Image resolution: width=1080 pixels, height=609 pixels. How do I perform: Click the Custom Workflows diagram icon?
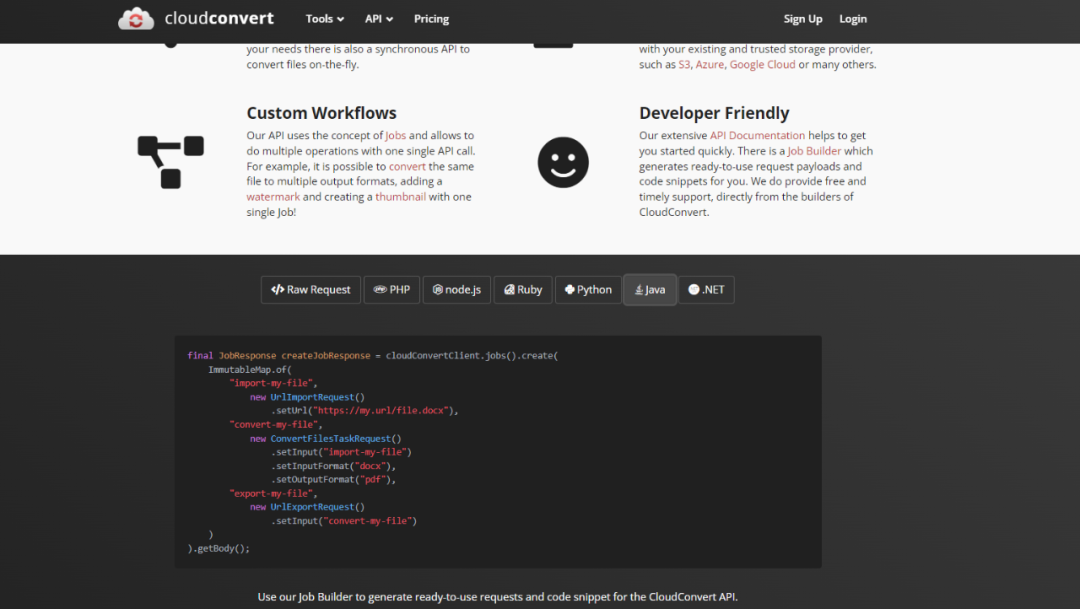(x=171, y=162)
